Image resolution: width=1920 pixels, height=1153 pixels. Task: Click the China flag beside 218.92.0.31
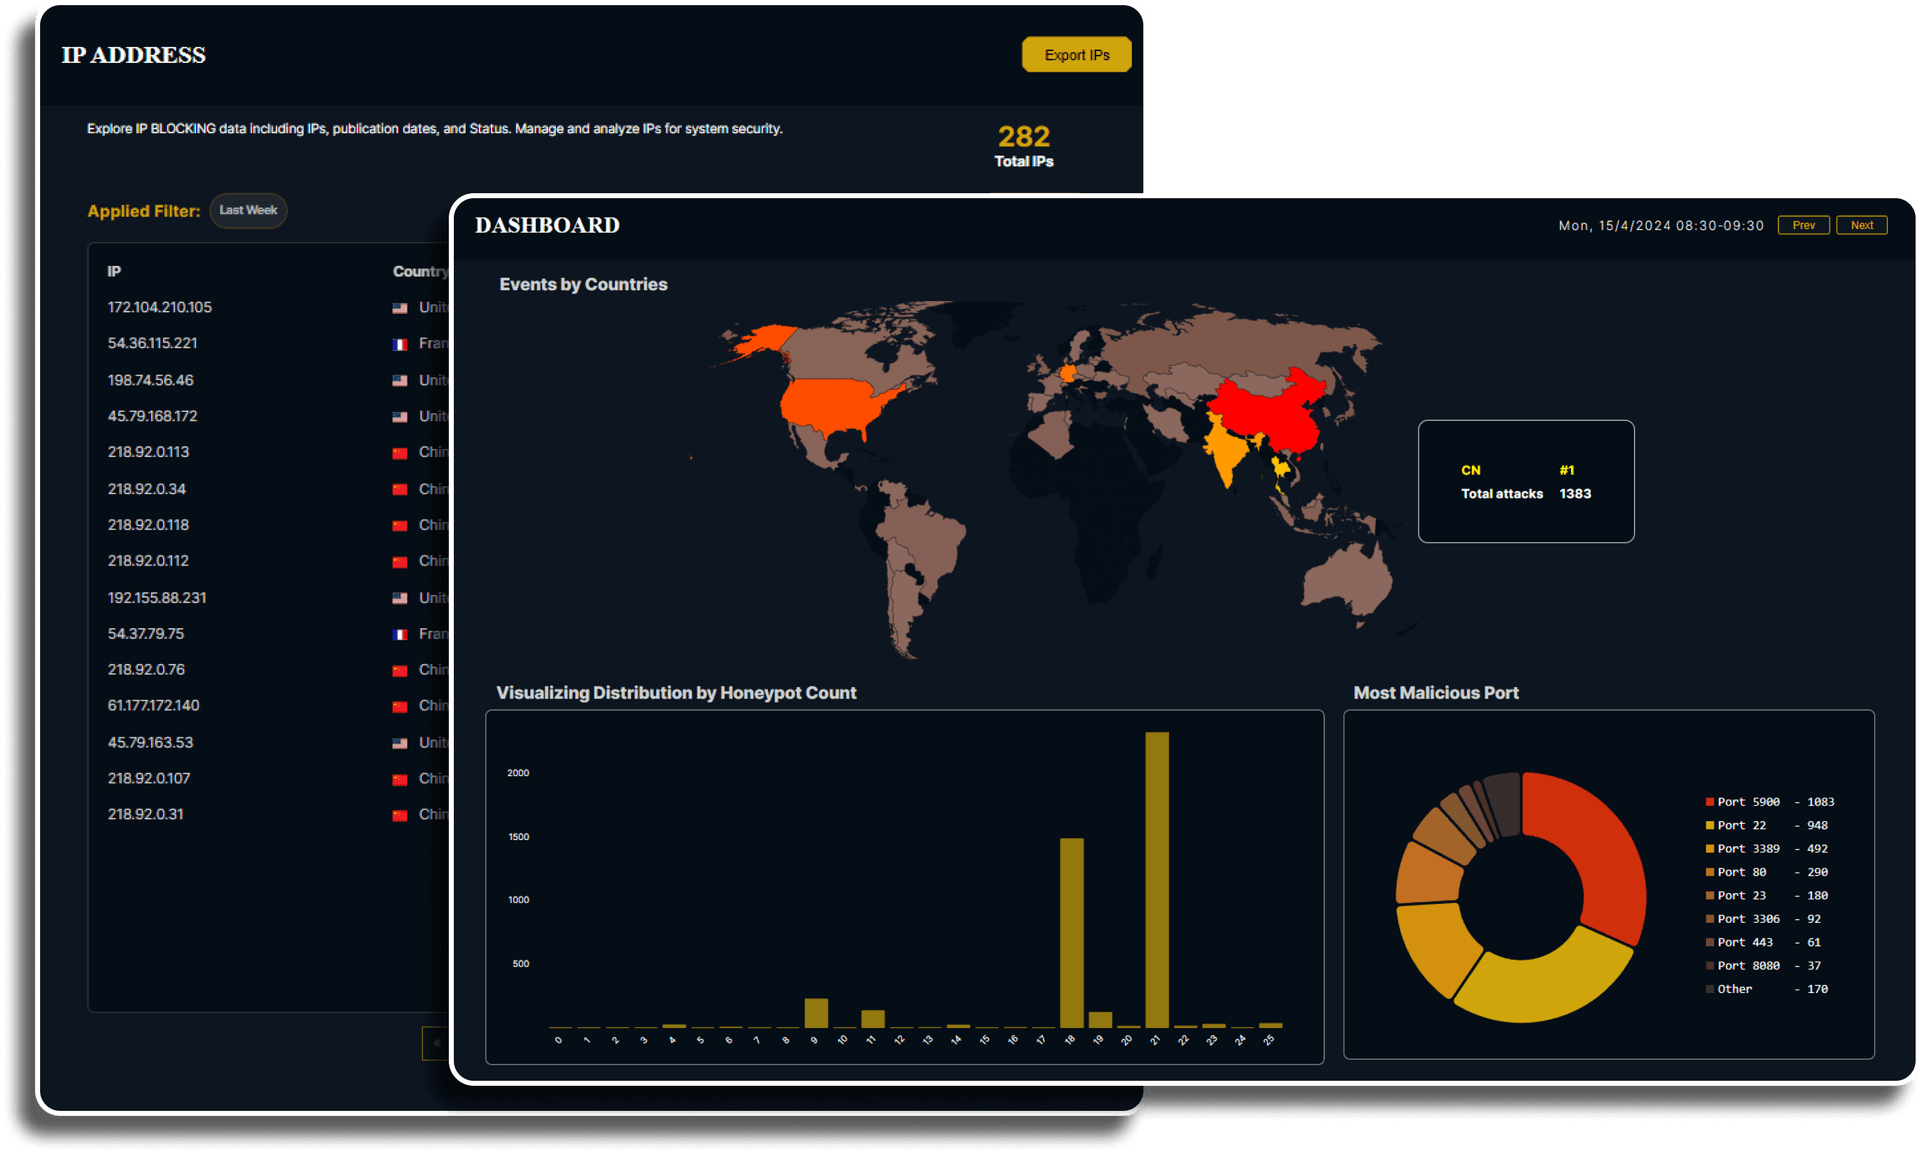point(400,815)
